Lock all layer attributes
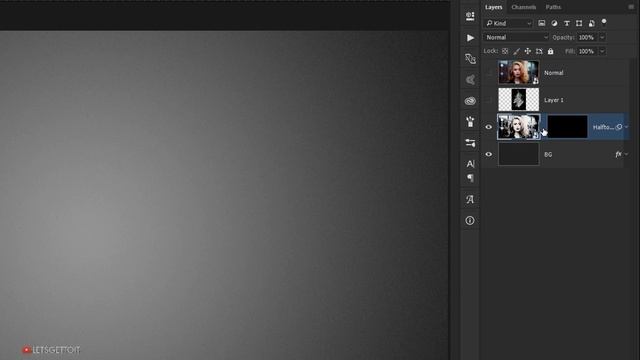Viewport: 640px width, 360px height. [551, 51]
